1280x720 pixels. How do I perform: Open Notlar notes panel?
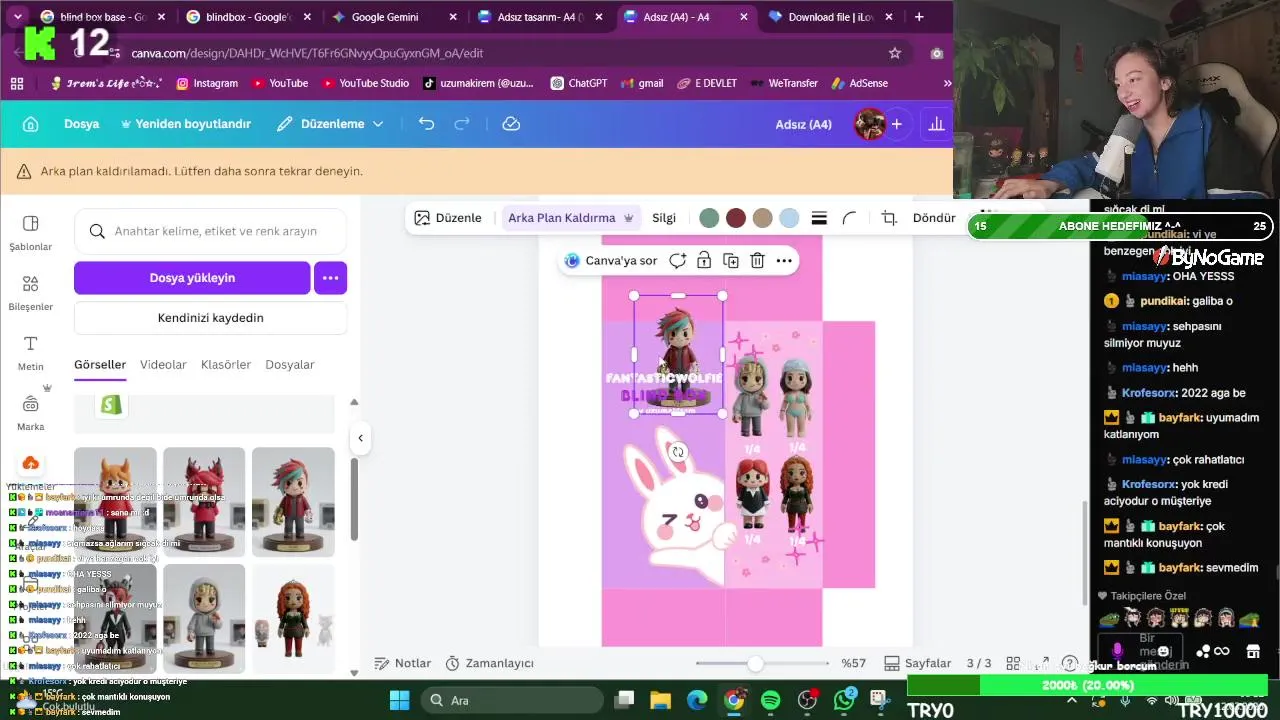[x=402, y=663]
